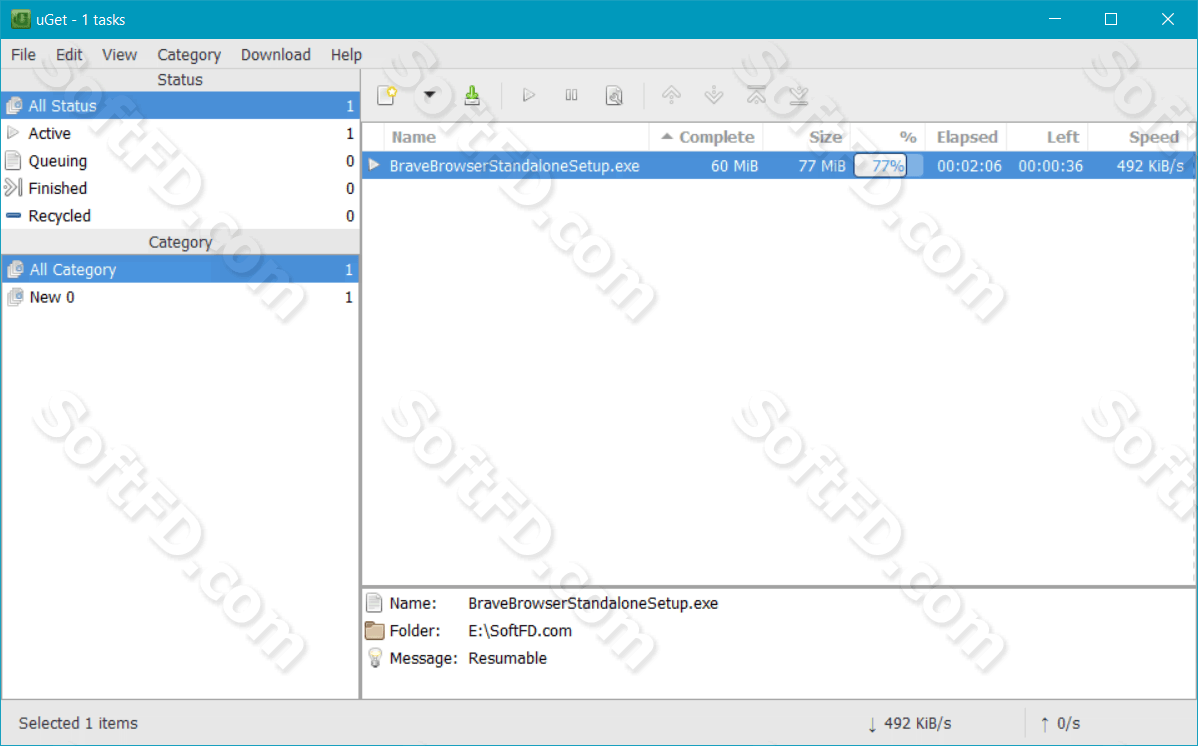
Task: Sort by the Elapsed column header
Action: (966, 137)
